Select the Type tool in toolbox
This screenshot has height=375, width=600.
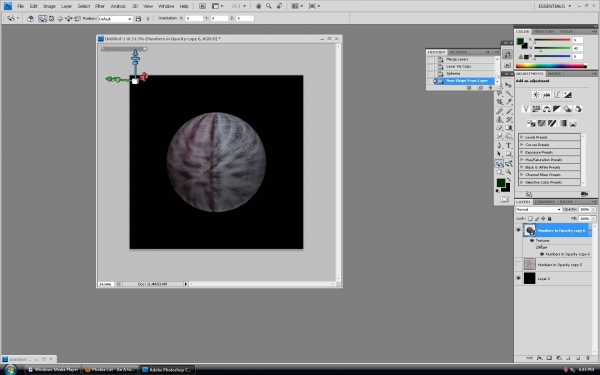[x=509, y=145]
